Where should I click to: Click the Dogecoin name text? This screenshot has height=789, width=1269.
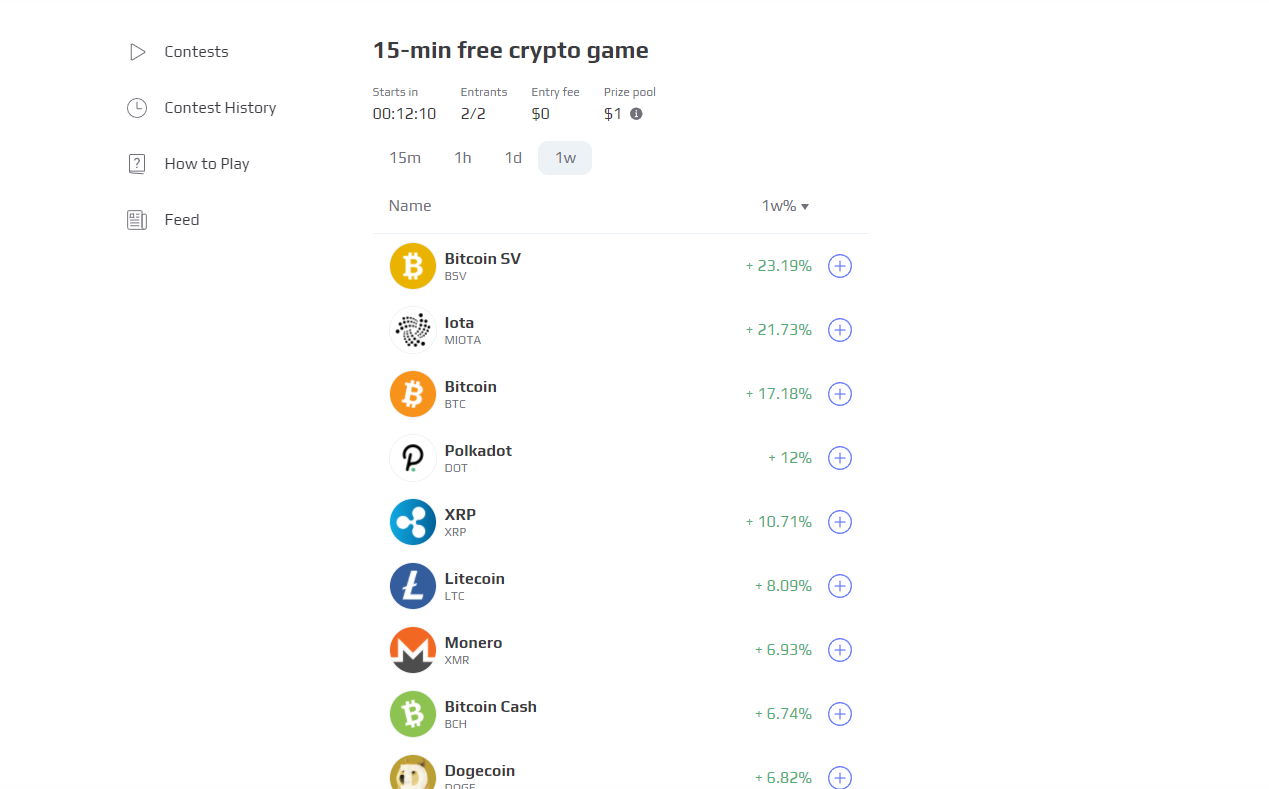tap(480, 770)
